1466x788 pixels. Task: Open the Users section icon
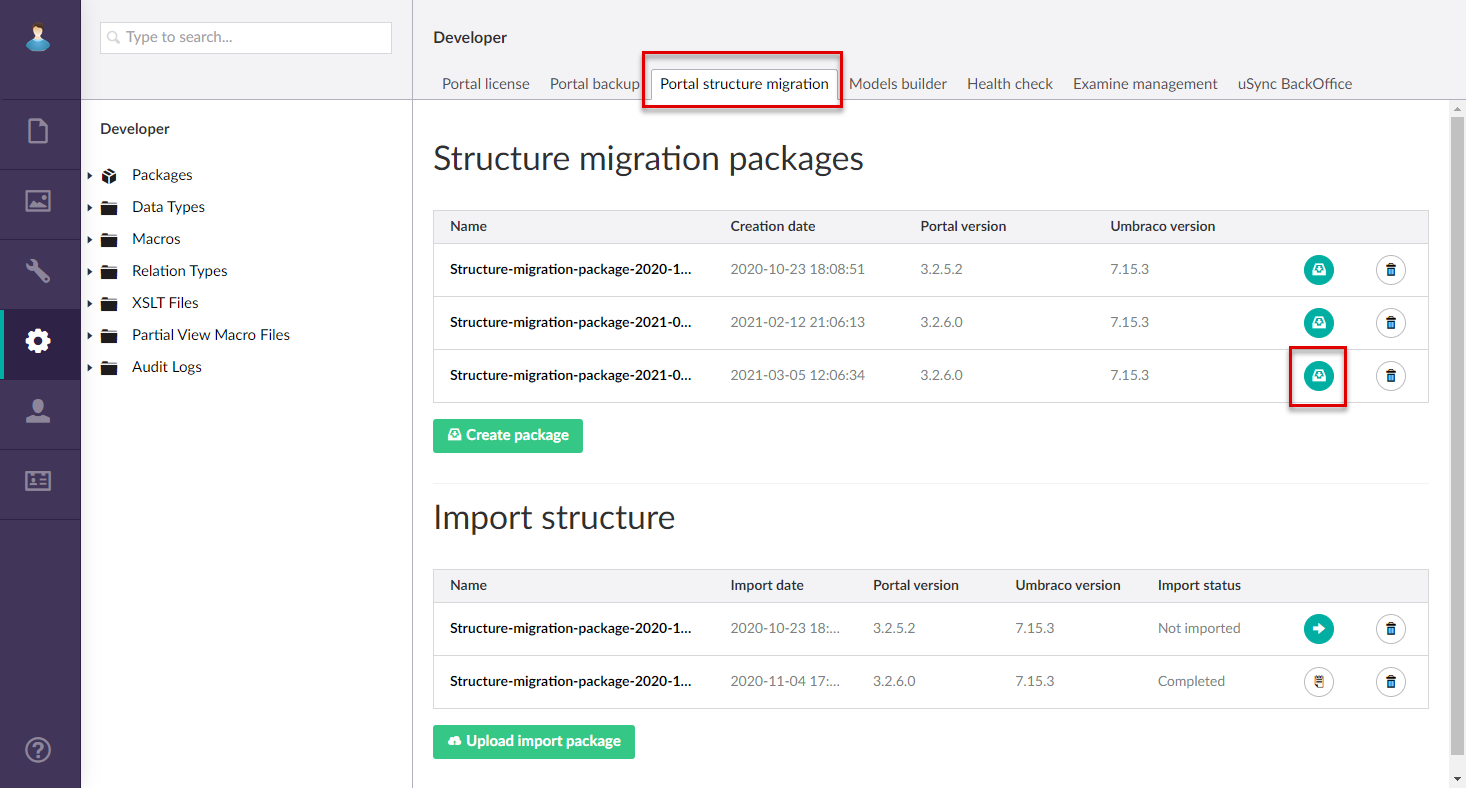point(38,411)
